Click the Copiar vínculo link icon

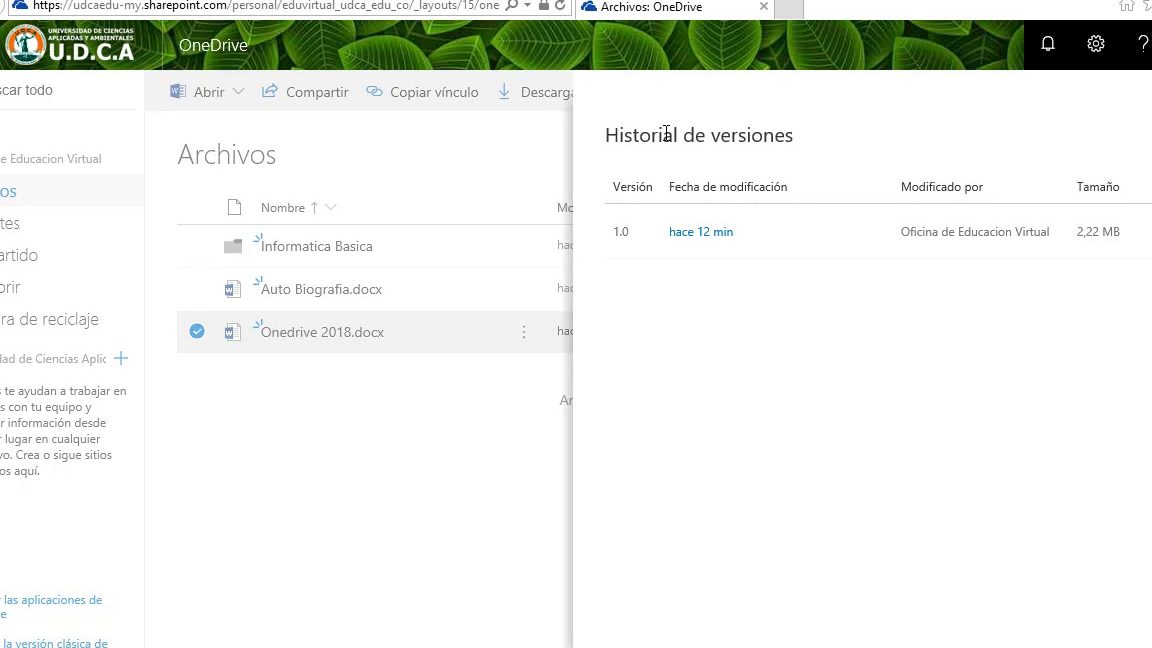(374, 91)
